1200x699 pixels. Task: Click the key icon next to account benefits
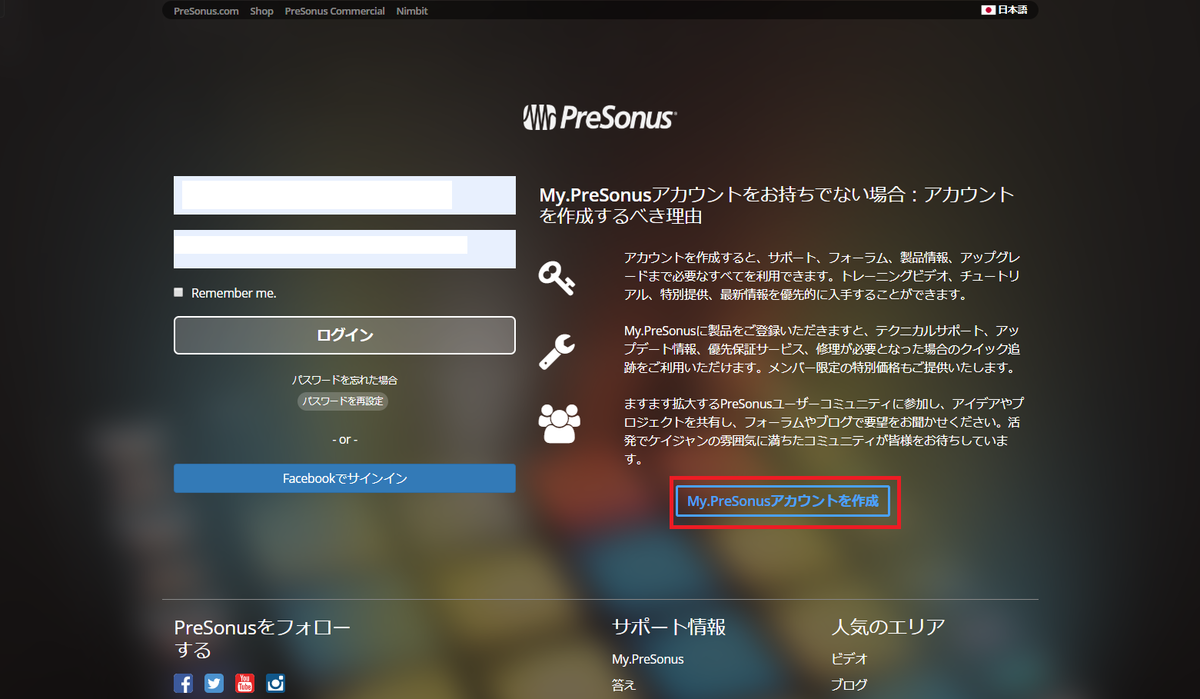pos(557,278)
